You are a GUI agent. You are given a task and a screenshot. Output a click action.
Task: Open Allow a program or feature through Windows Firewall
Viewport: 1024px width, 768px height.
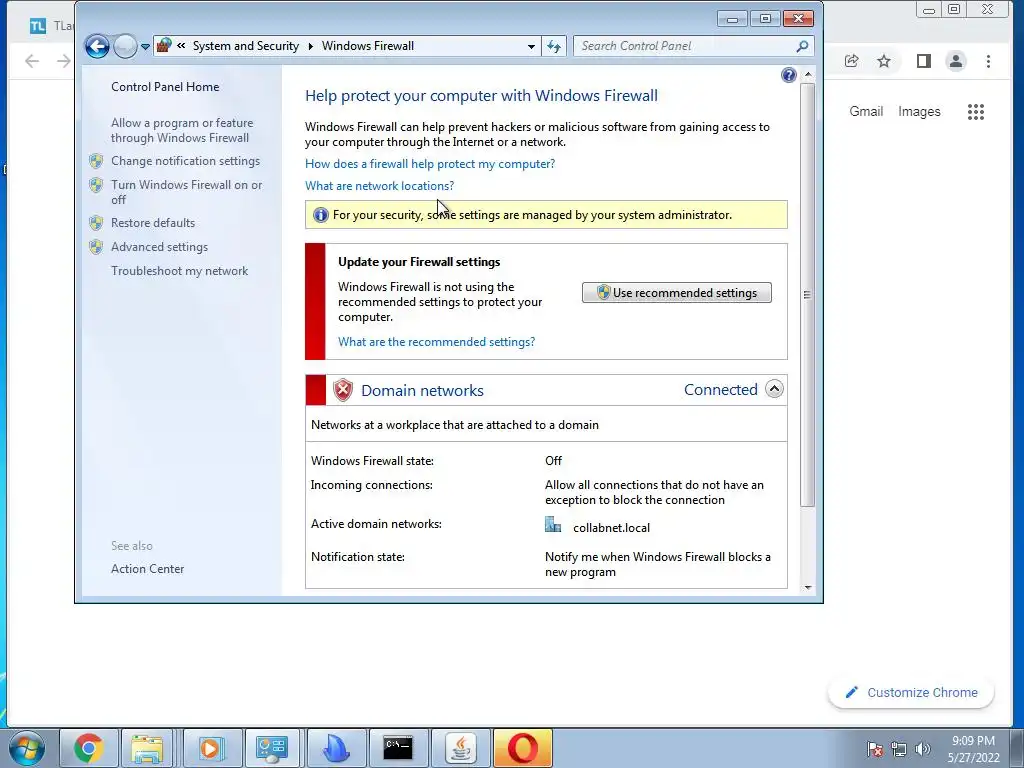coord(182,130)
